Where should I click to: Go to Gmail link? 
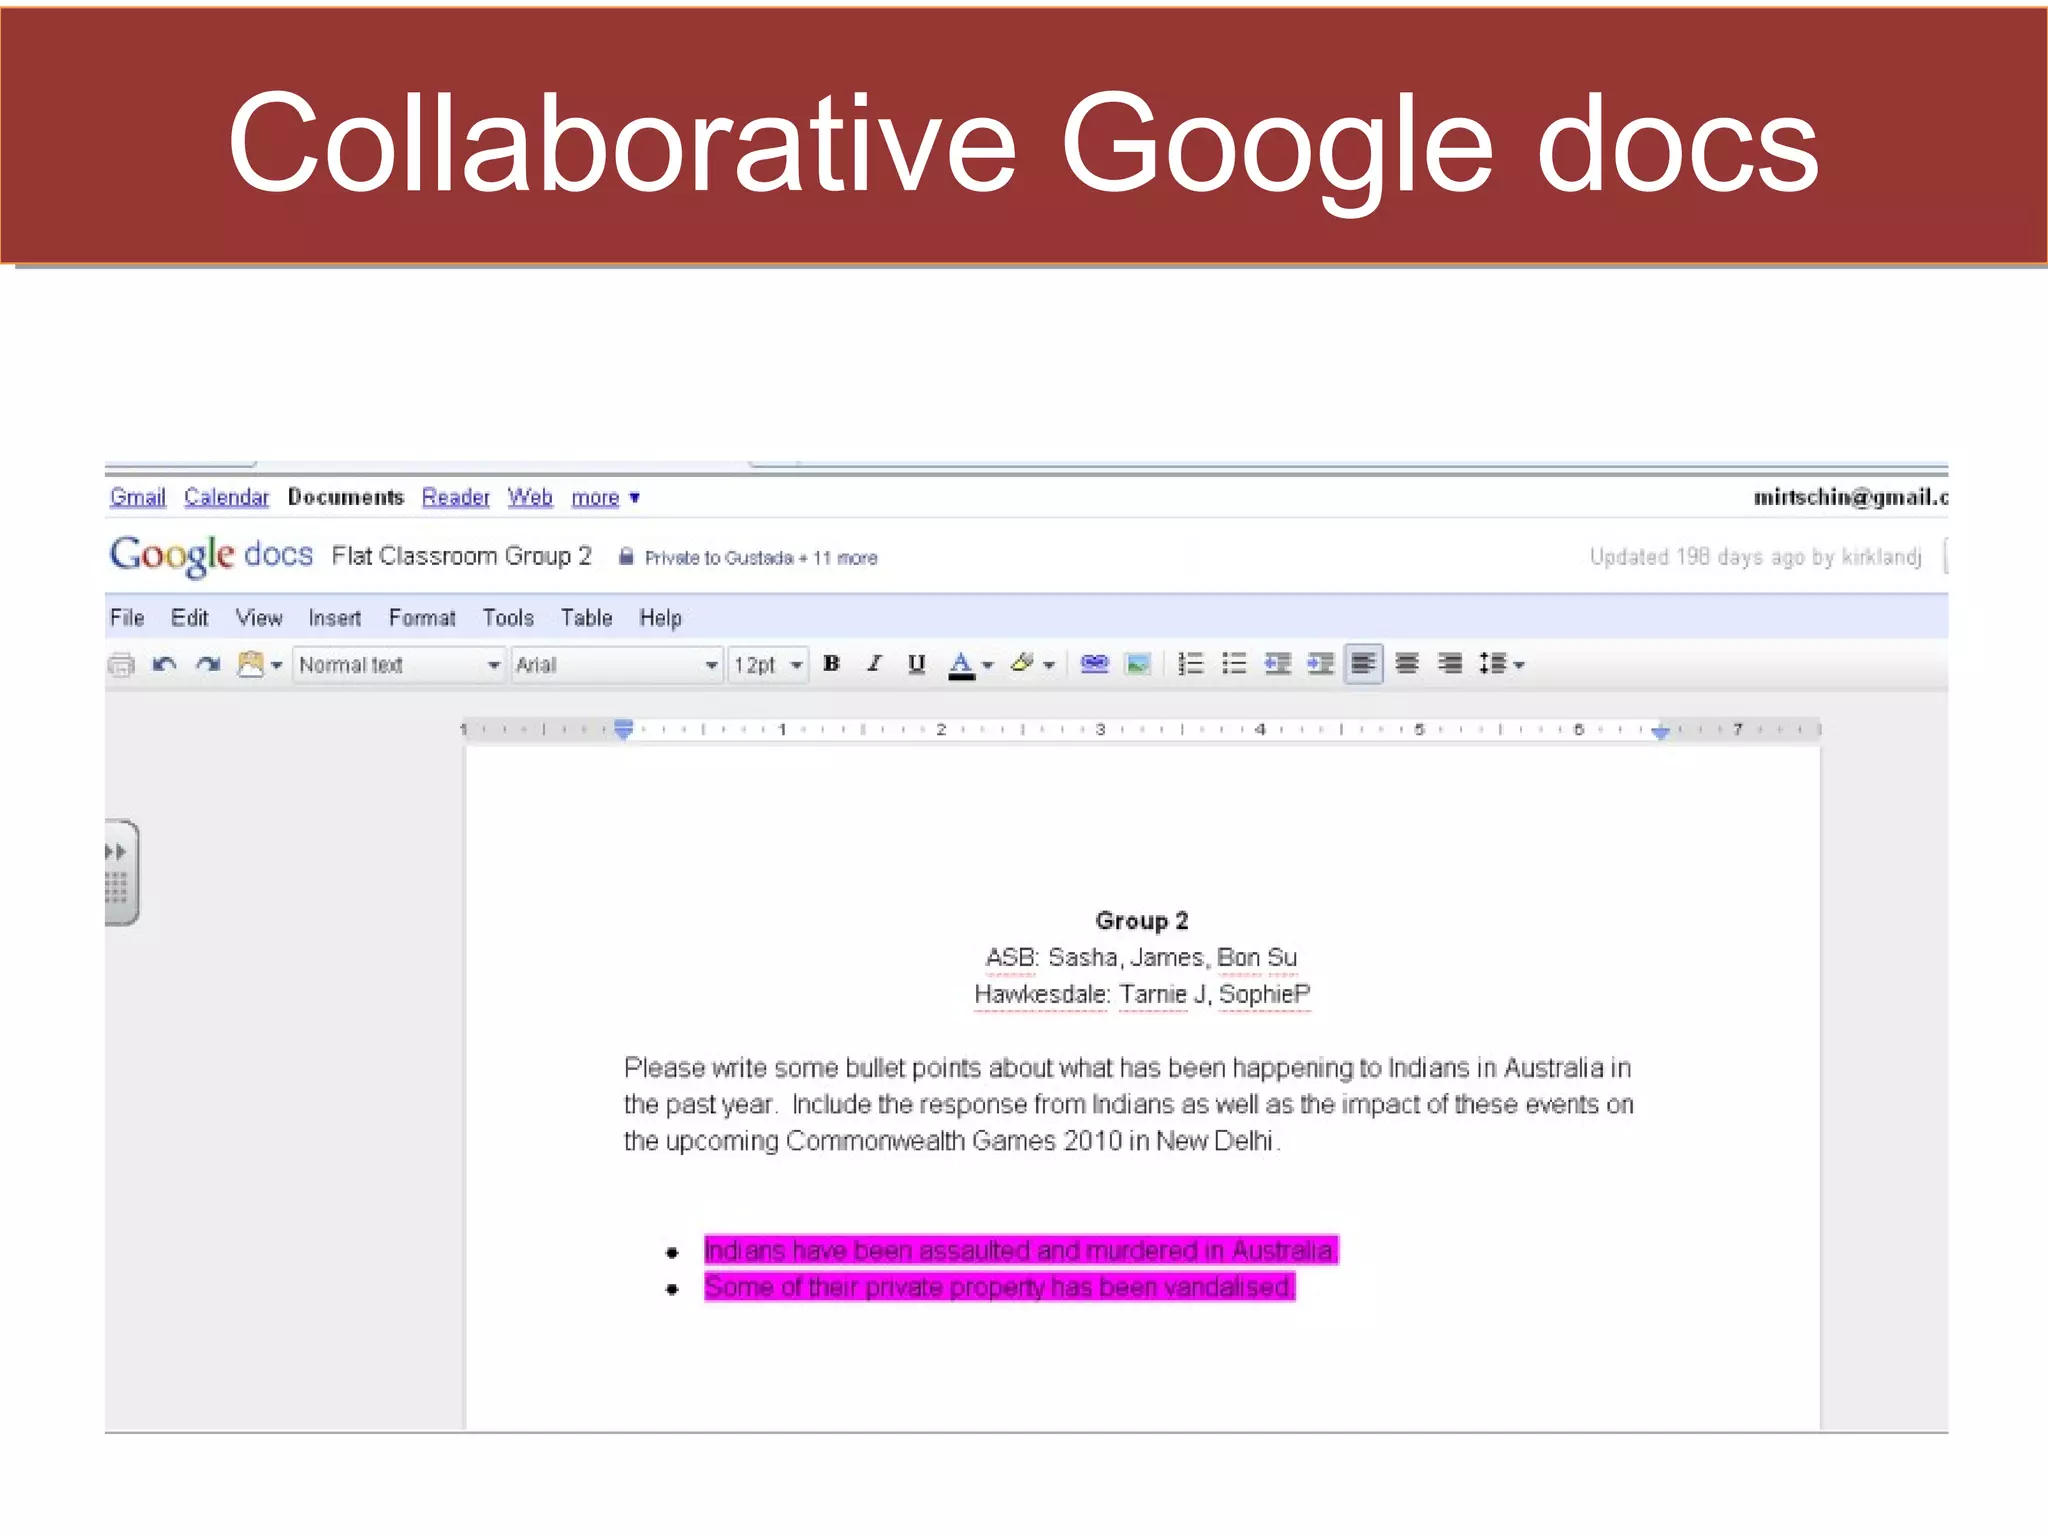point(138,497)
